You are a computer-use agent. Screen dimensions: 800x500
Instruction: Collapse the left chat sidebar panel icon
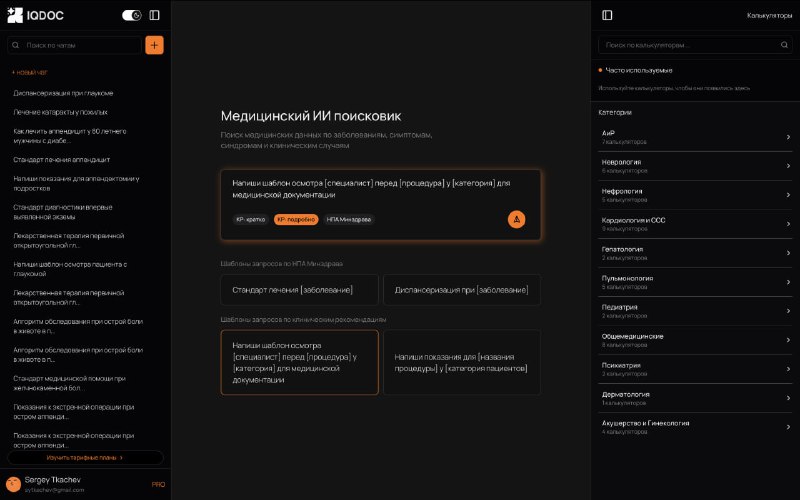154,15
